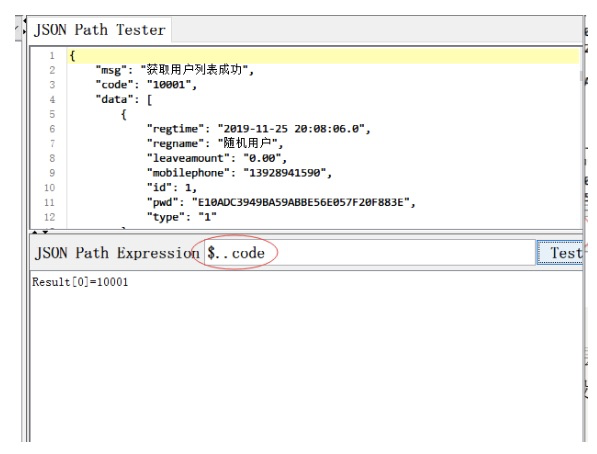Click the "pwd" hash value line
This screenshot has height=454, width=597.
click(281, 202)
